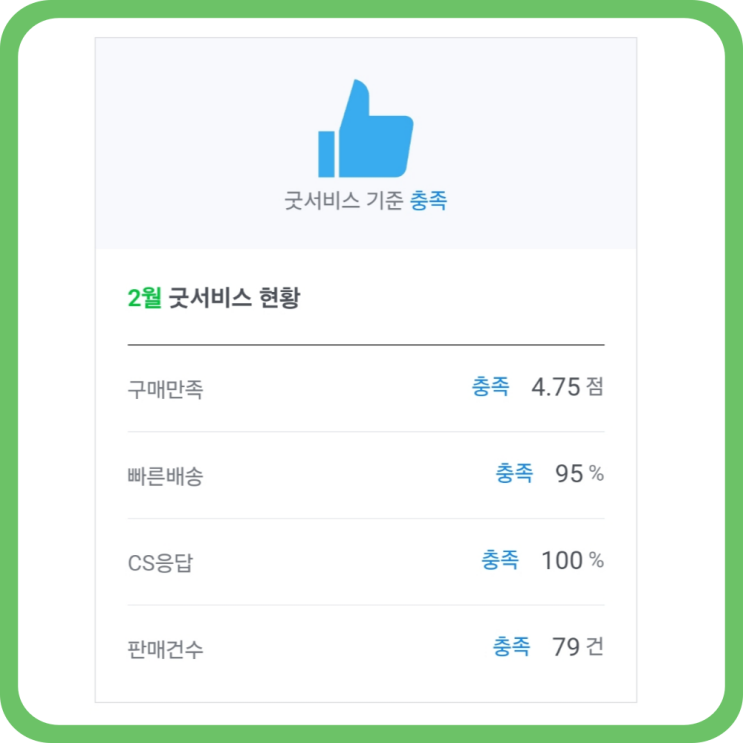Click the 충족 status for 구매만족
The image size is (743, 743).
pos(490,387)
